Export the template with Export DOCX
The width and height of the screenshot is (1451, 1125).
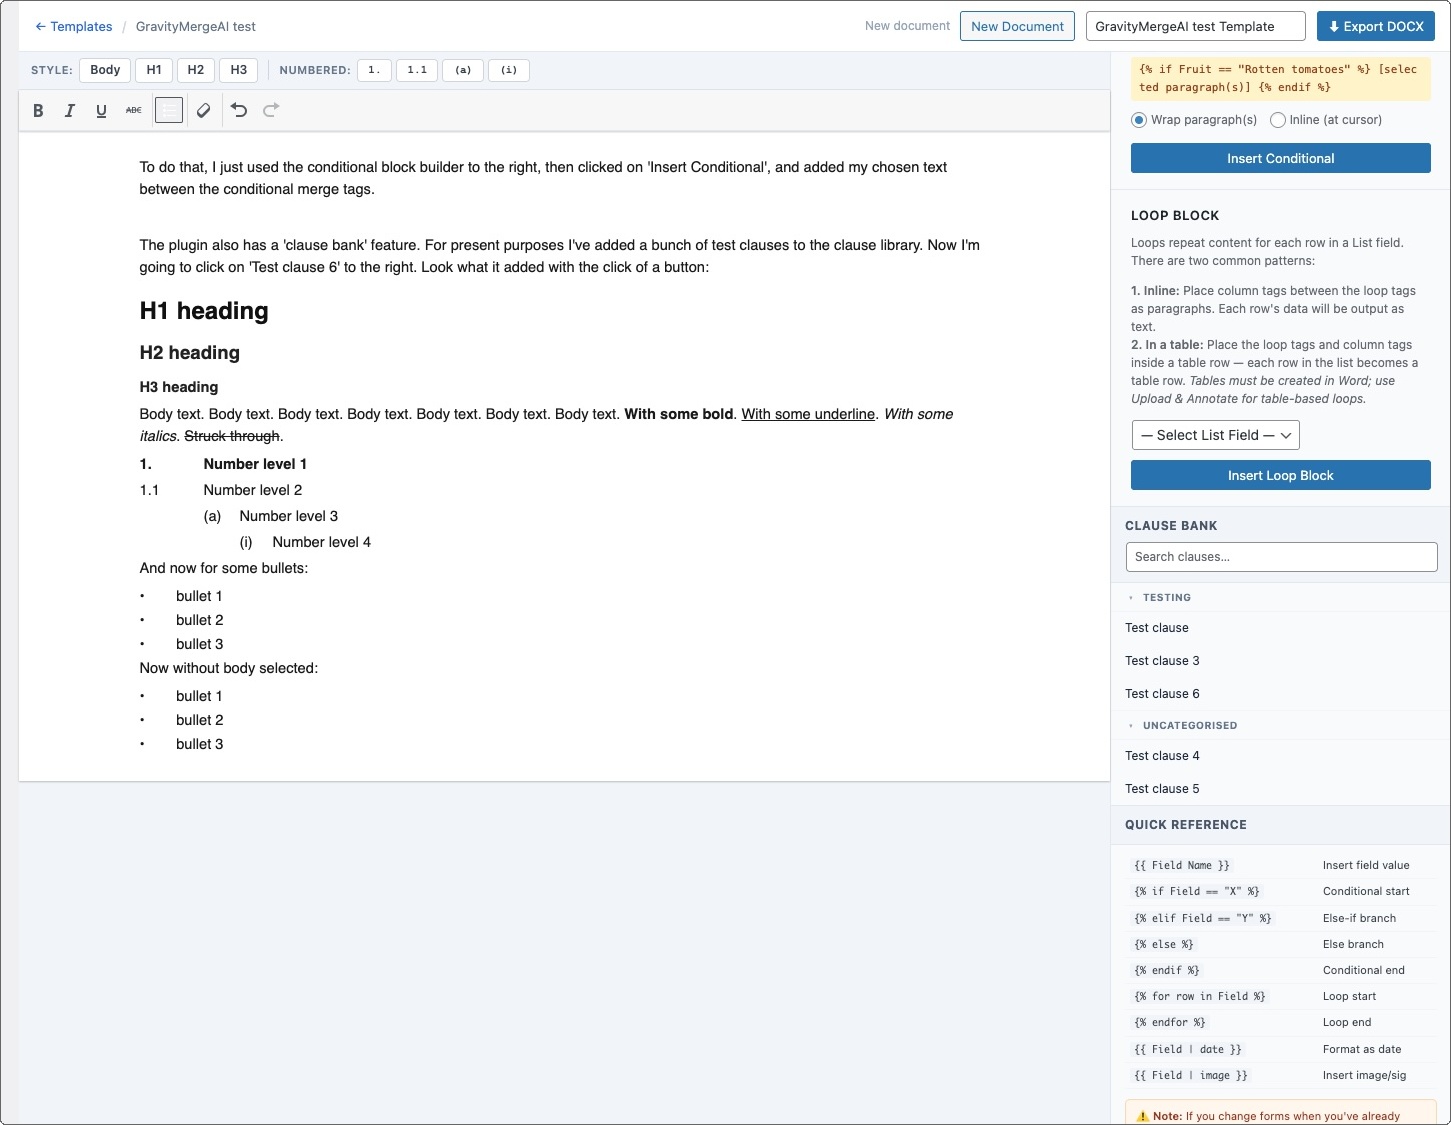click(1375, 26)
